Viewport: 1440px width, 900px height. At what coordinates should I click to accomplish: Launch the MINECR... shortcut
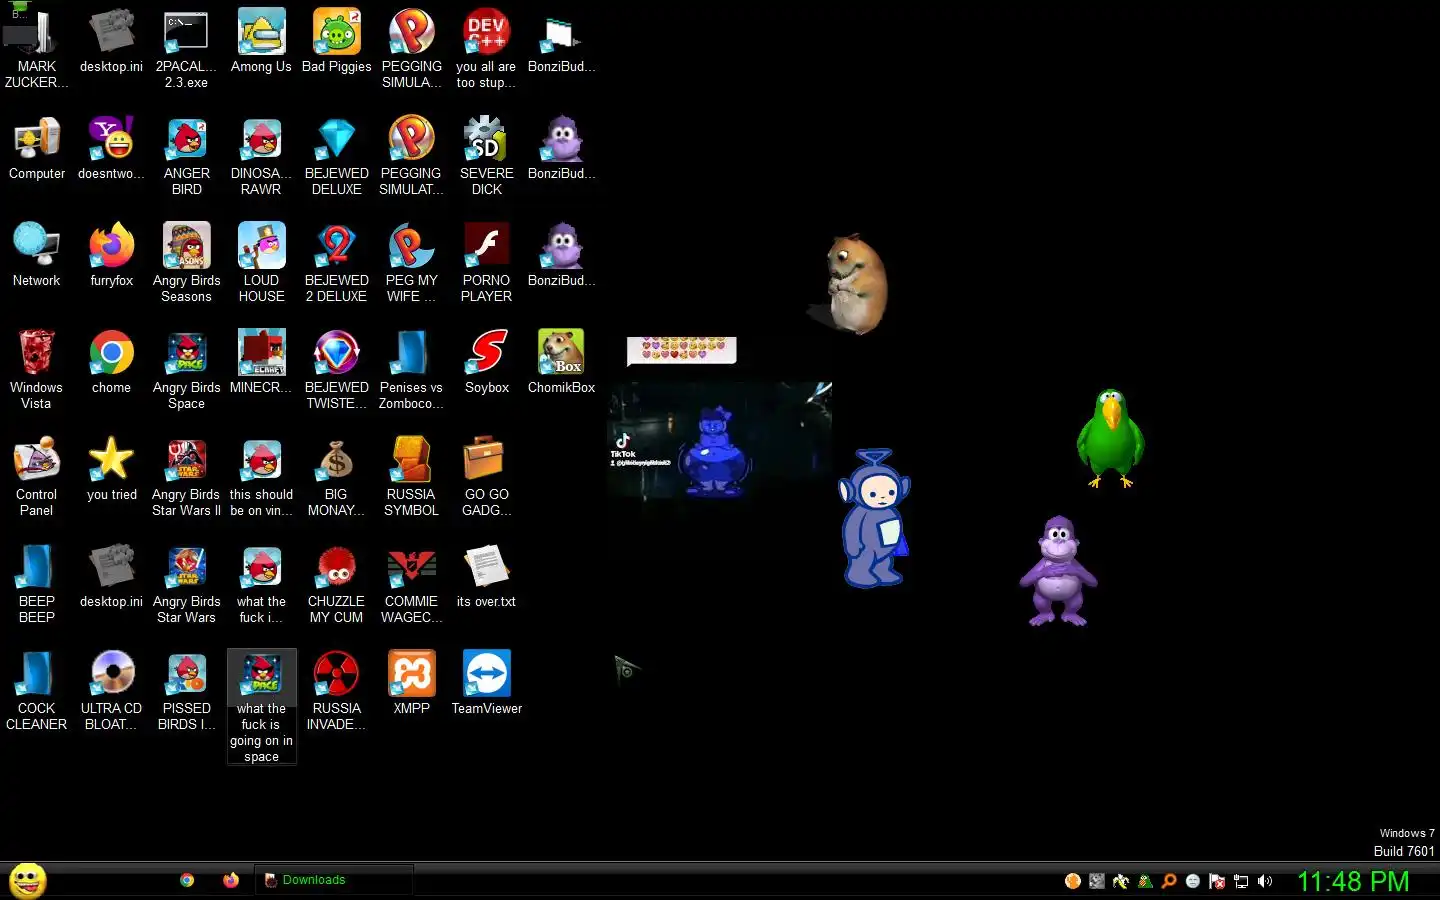(x=261, y=363)
